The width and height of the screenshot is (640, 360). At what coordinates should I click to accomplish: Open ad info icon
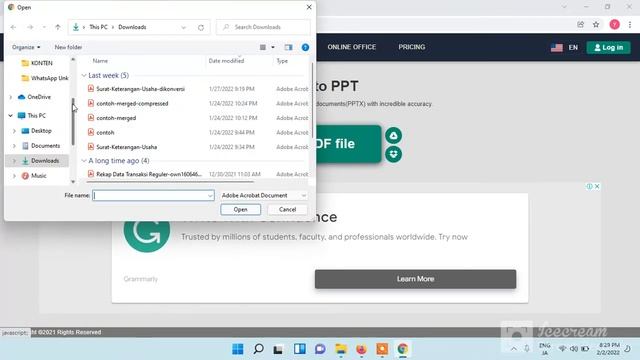click(x=589, y=186)
